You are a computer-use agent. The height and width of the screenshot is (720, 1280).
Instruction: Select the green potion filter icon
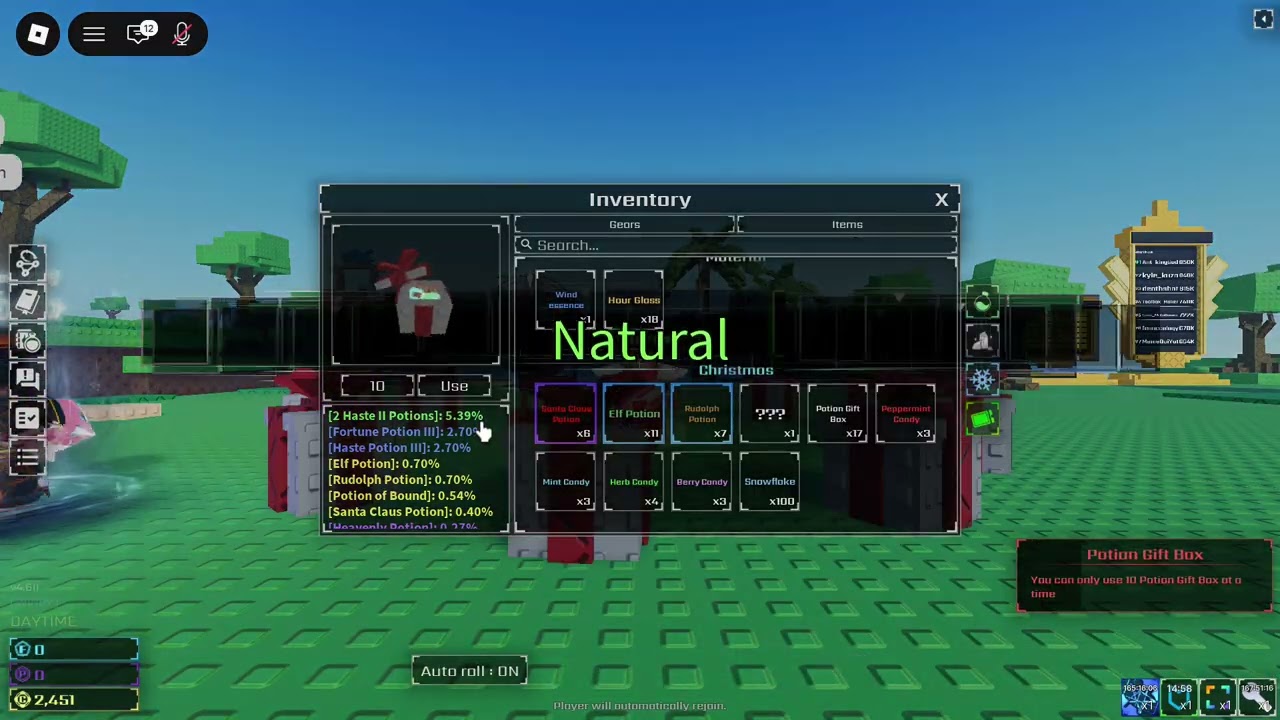pyautogui.click(x=983, y=303)
